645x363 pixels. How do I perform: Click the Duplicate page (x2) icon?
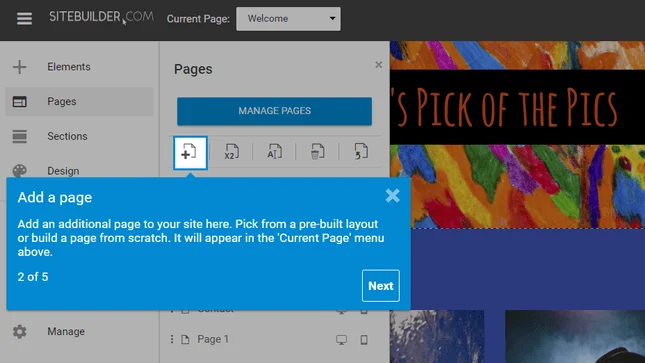(232, 151)
